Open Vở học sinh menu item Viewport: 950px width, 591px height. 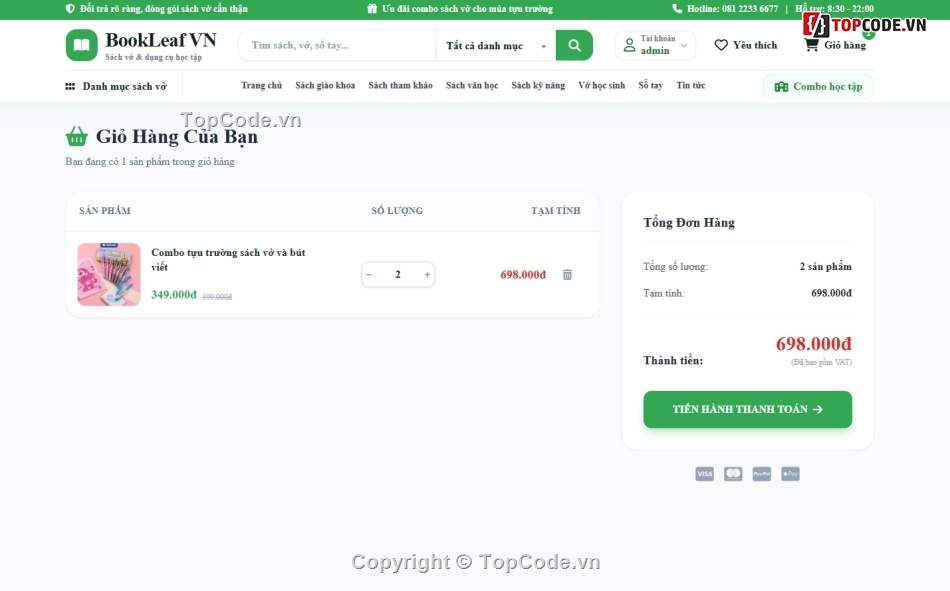coord(602,85)
